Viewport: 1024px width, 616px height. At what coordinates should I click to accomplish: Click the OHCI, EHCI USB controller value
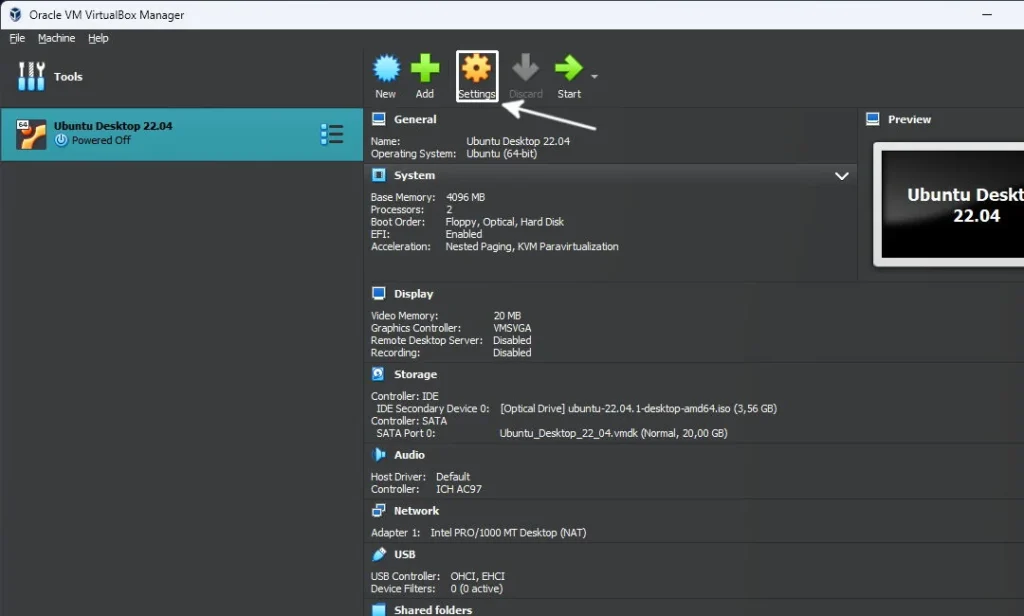(477, 576)
